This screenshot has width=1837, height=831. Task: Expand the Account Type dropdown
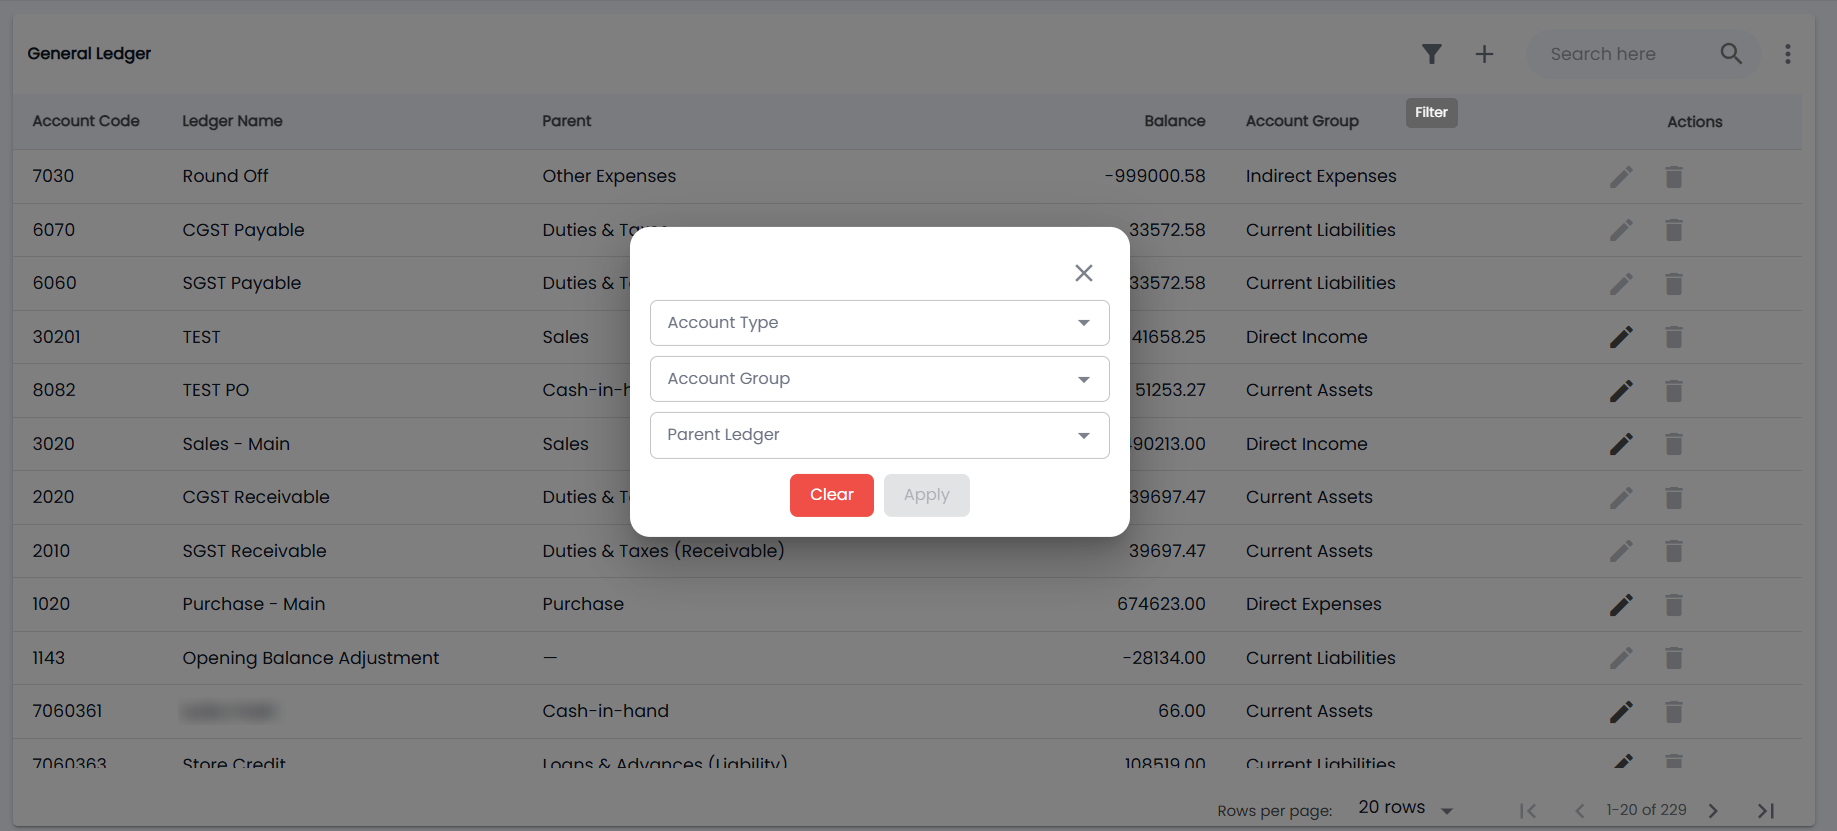pos(879,323)
